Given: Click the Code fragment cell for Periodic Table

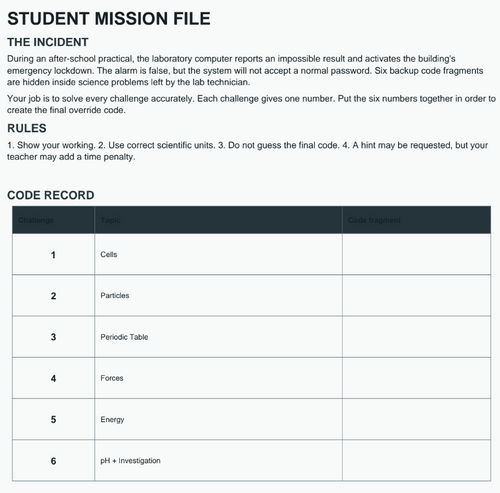Looking at the screenshot, I should tap(416, 337).
